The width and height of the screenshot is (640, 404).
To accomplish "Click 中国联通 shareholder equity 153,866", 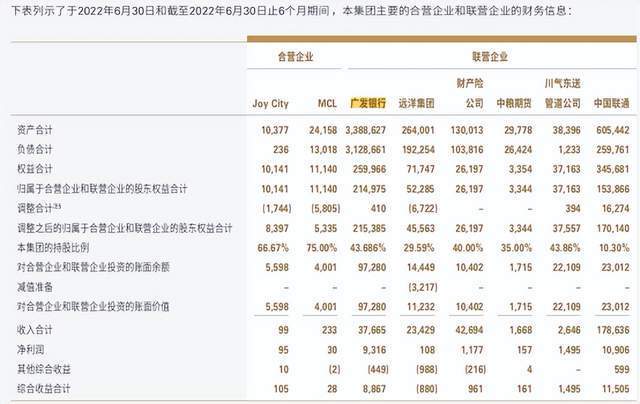I will tap(613, 189).
